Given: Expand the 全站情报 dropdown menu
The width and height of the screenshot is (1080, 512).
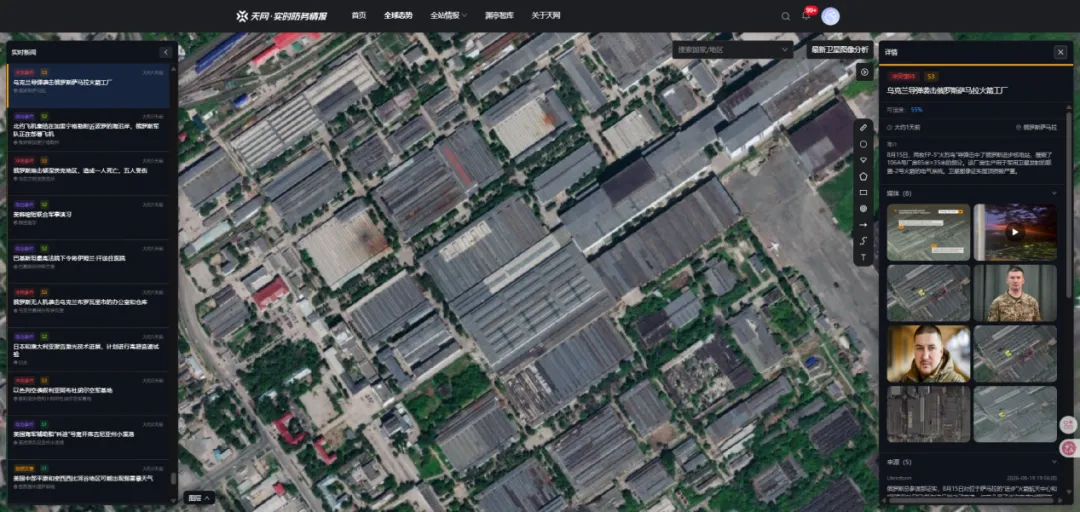Looking at the screenshot, I should [448, 16].
